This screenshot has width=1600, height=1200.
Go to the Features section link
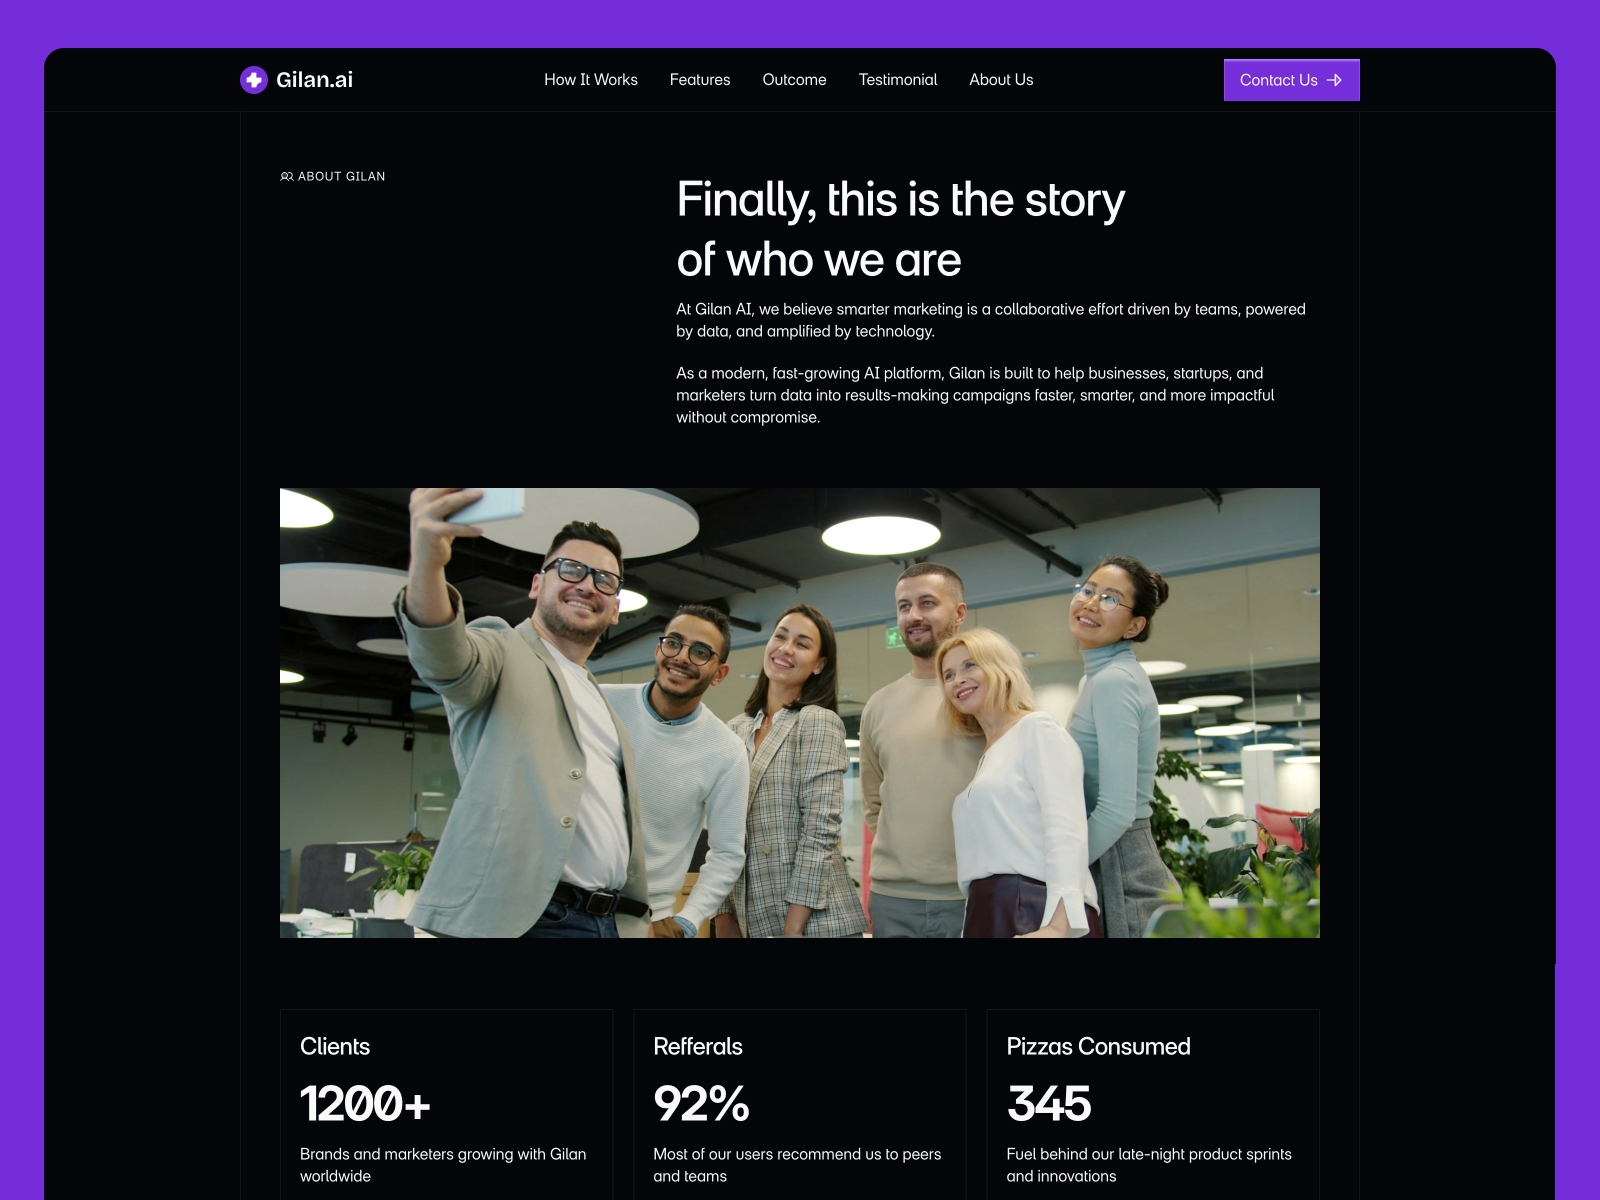(700, 80)
